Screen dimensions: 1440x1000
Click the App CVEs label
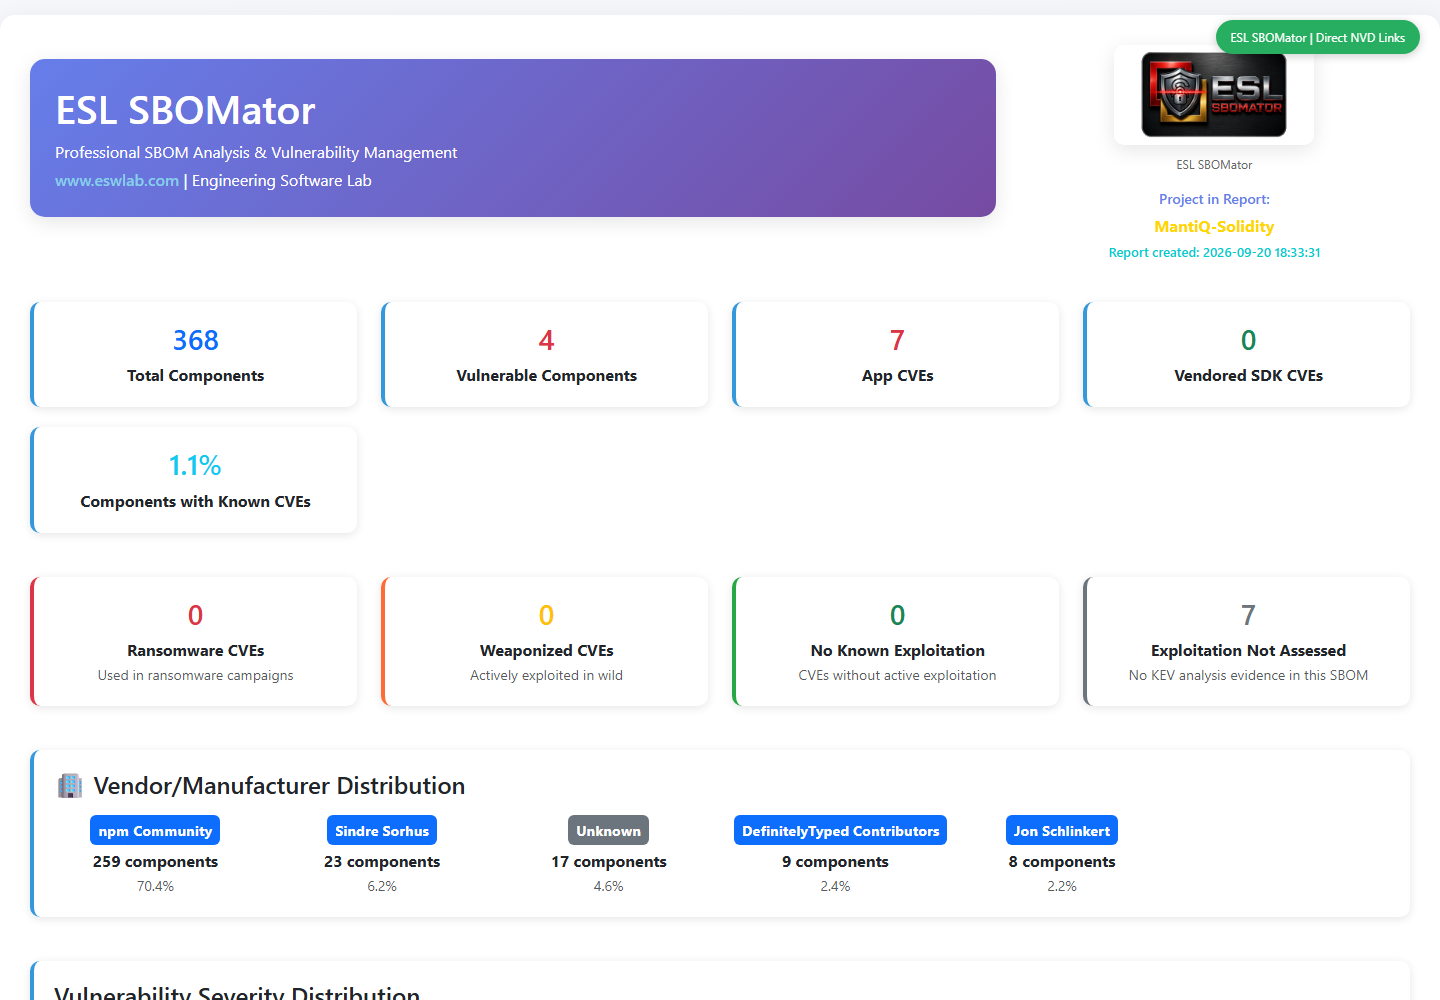(897, 376)
